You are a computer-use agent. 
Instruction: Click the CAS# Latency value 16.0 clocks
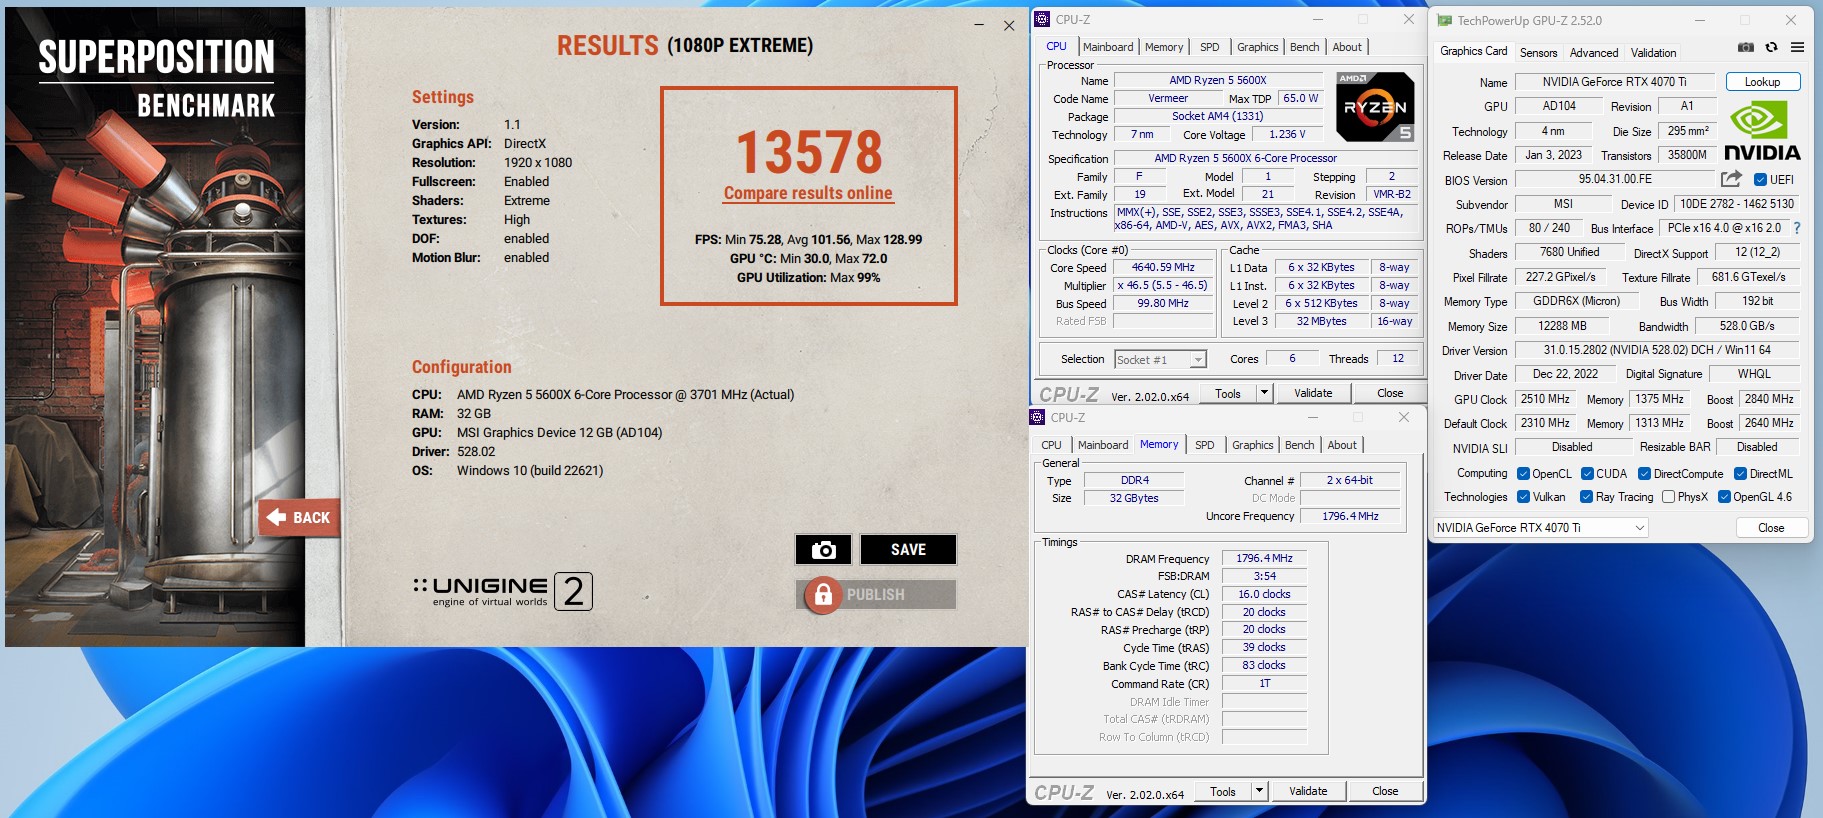(1264, 594)
